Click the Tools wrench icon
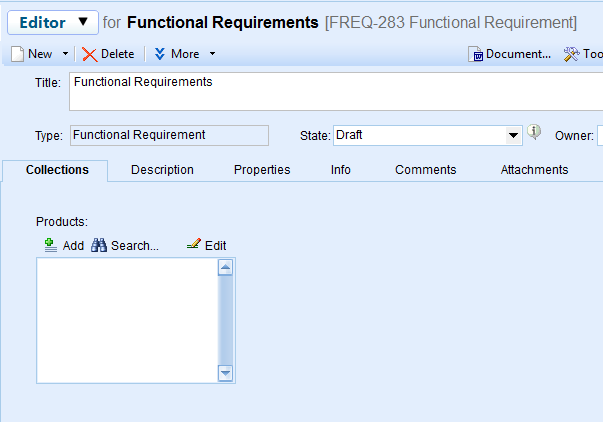 [572, 54]
